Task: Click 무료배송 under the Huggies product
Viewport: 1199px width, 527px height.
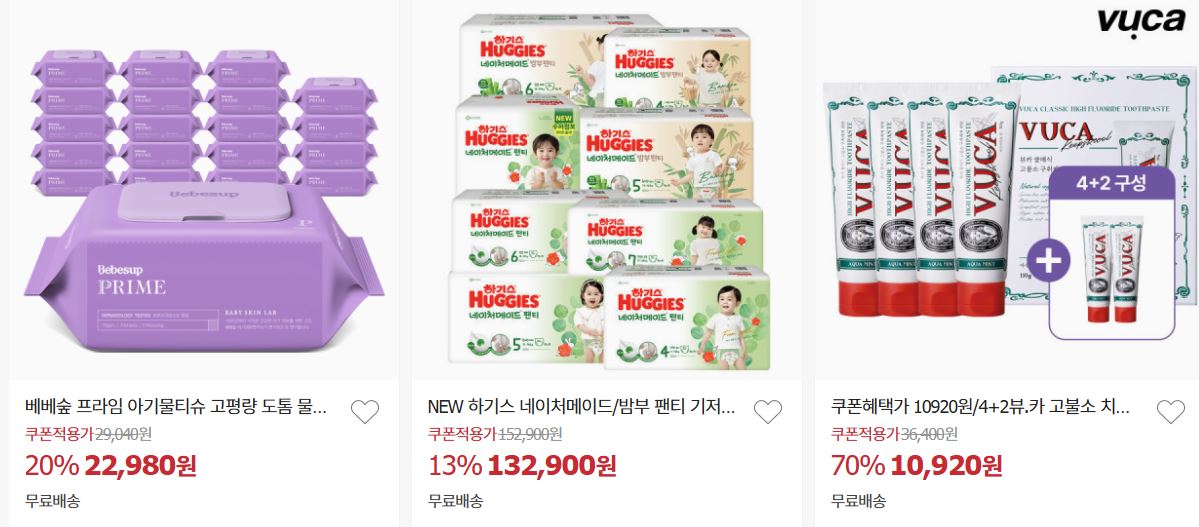Action: click(455, 502)
